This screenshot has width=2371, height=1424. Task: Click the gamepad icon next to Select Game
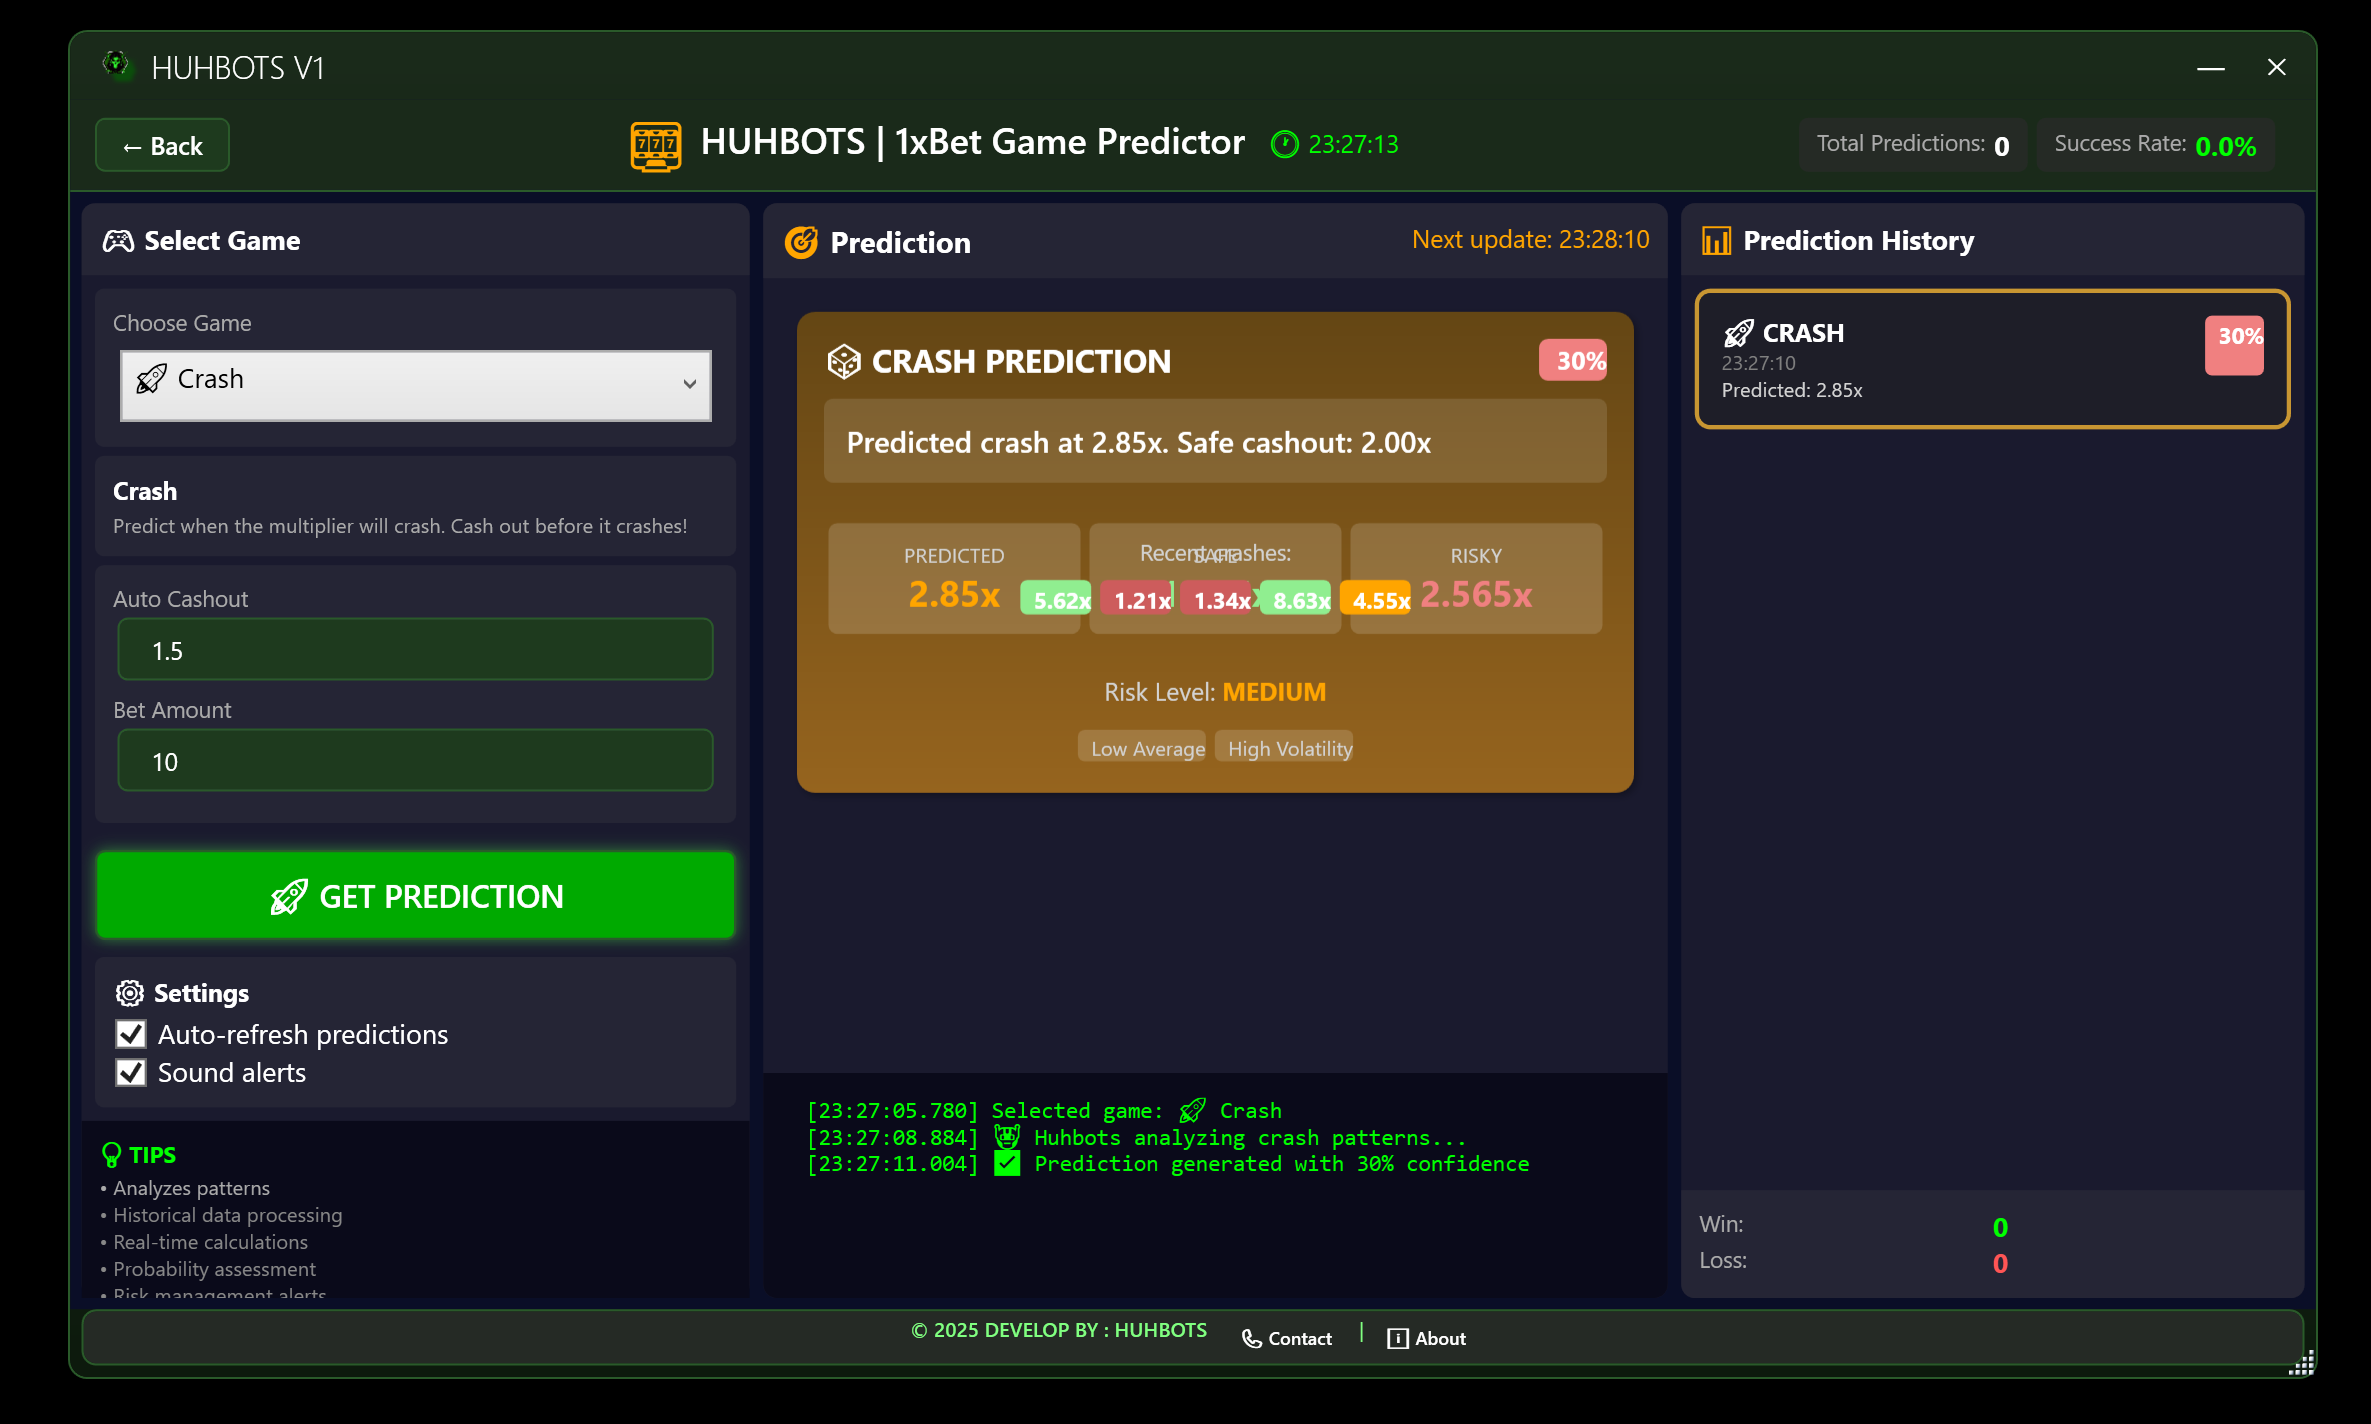[118, 241]
